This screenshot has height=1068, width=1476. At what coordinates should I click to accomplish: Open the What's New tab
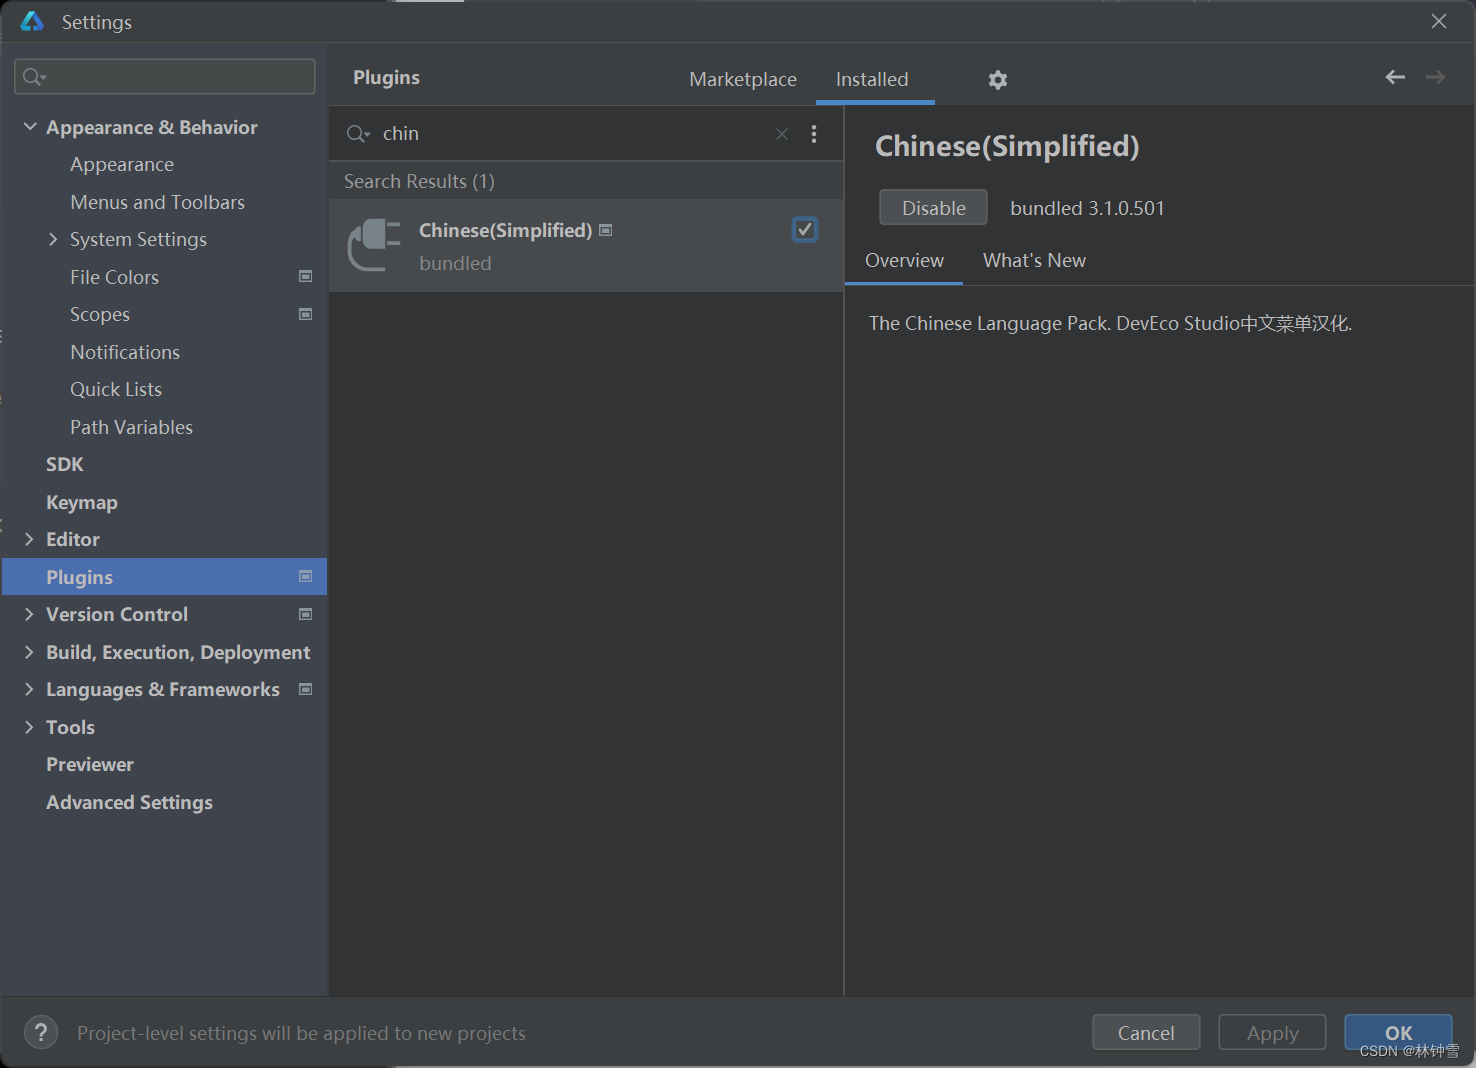click(1034, 260)
